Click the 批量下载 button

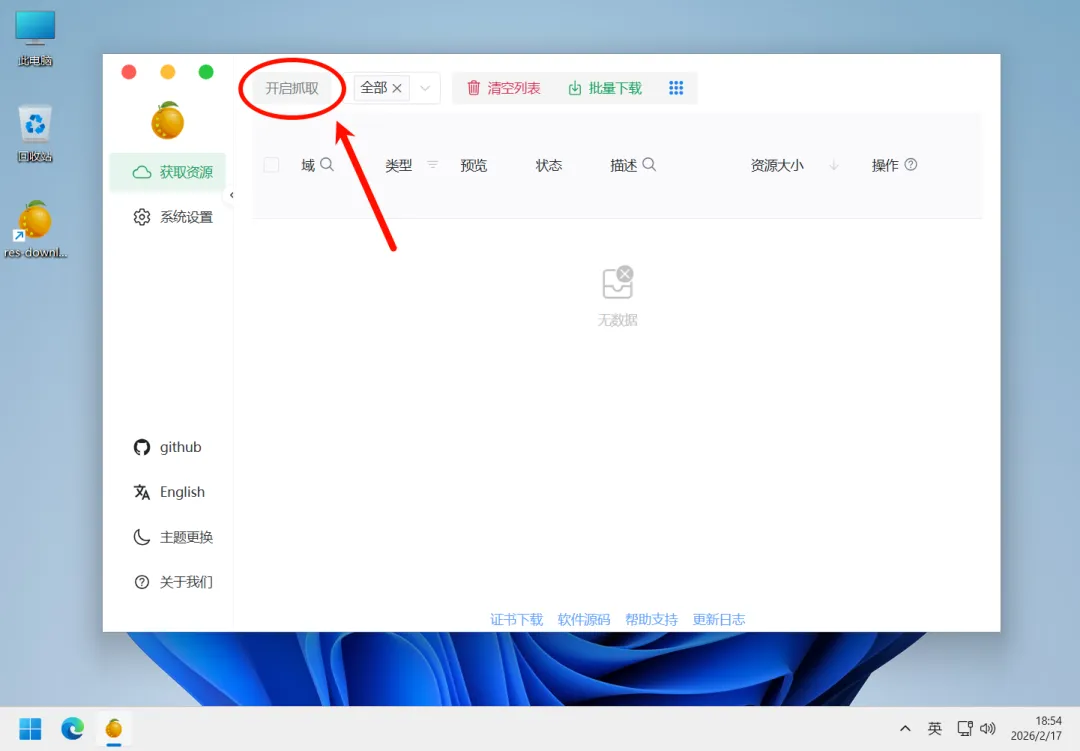(x=605, y=88)
